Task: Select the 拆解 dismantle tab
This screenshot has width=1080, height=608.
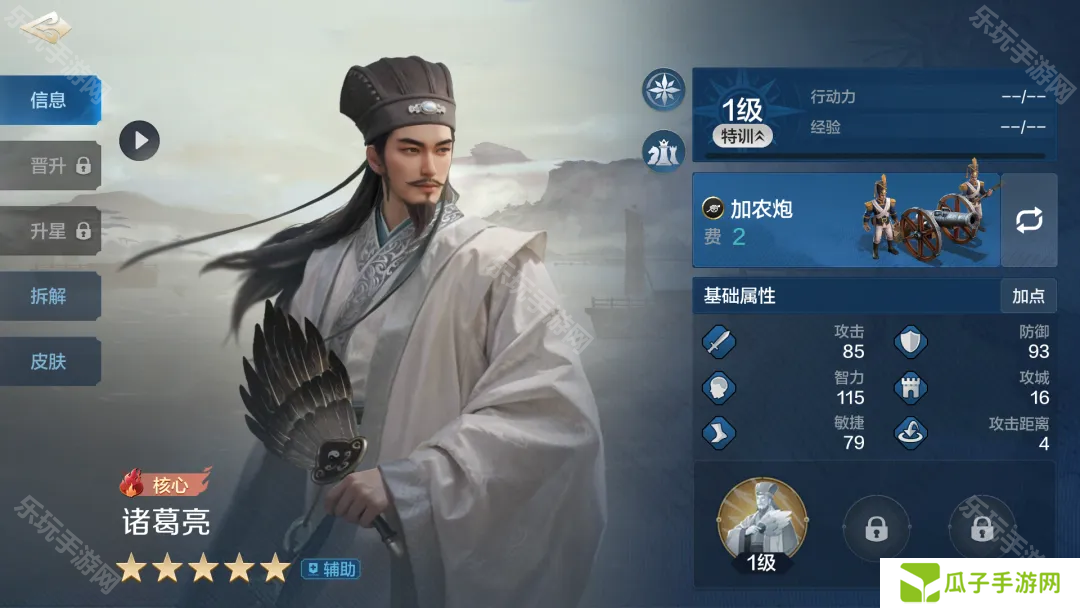Action: [x=50, y=296]
